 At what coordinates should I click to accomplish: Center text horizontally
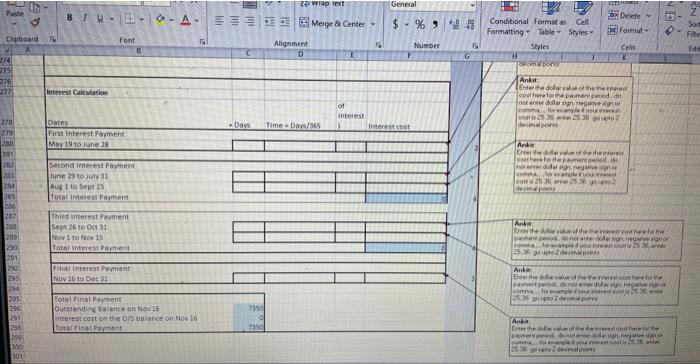pyautogui.click(x=235, y=21)
